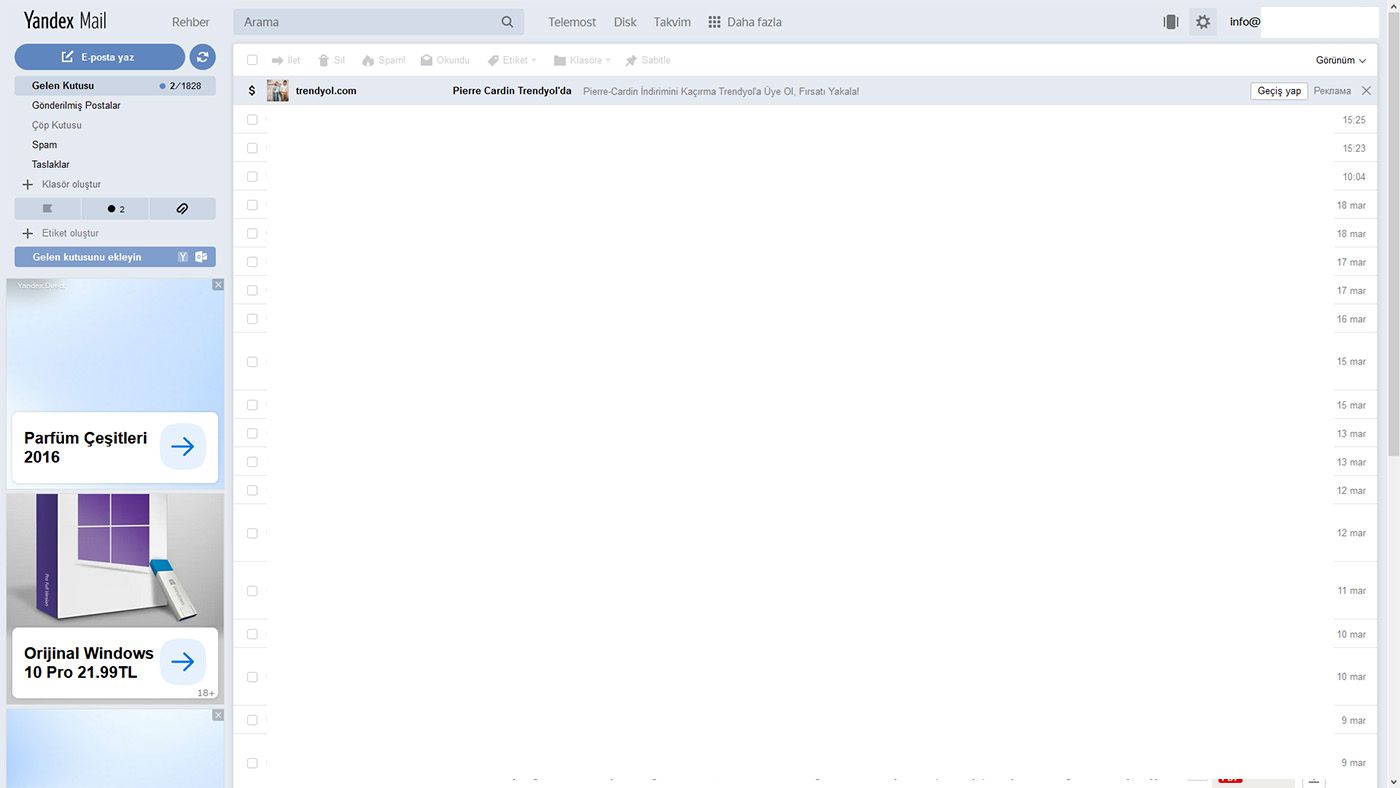Open the Görünüm view dropdown
The image size is (1400, 788).
[x=1341, y=61]
